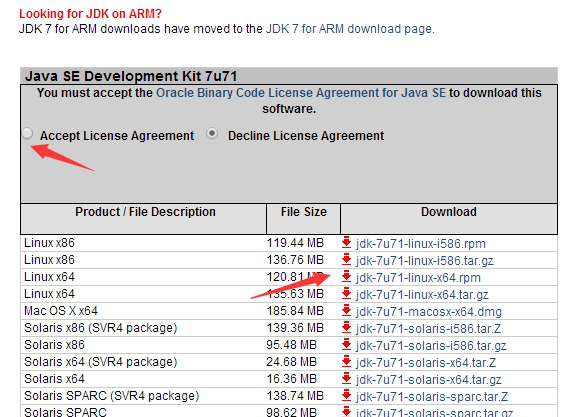Select Accept License Agreement radio button

[27, 133]
